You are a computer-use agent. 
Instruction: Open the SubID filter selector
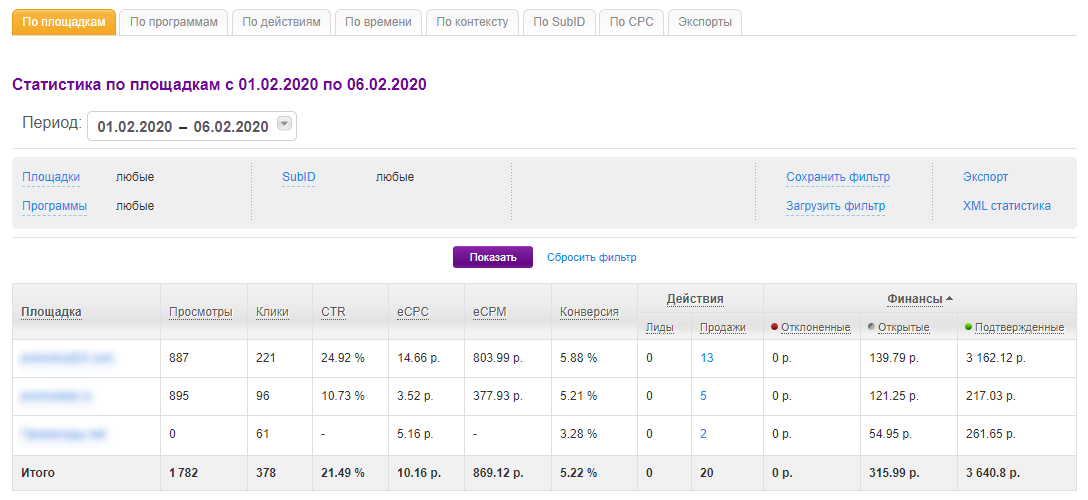(x=298, y=177)
